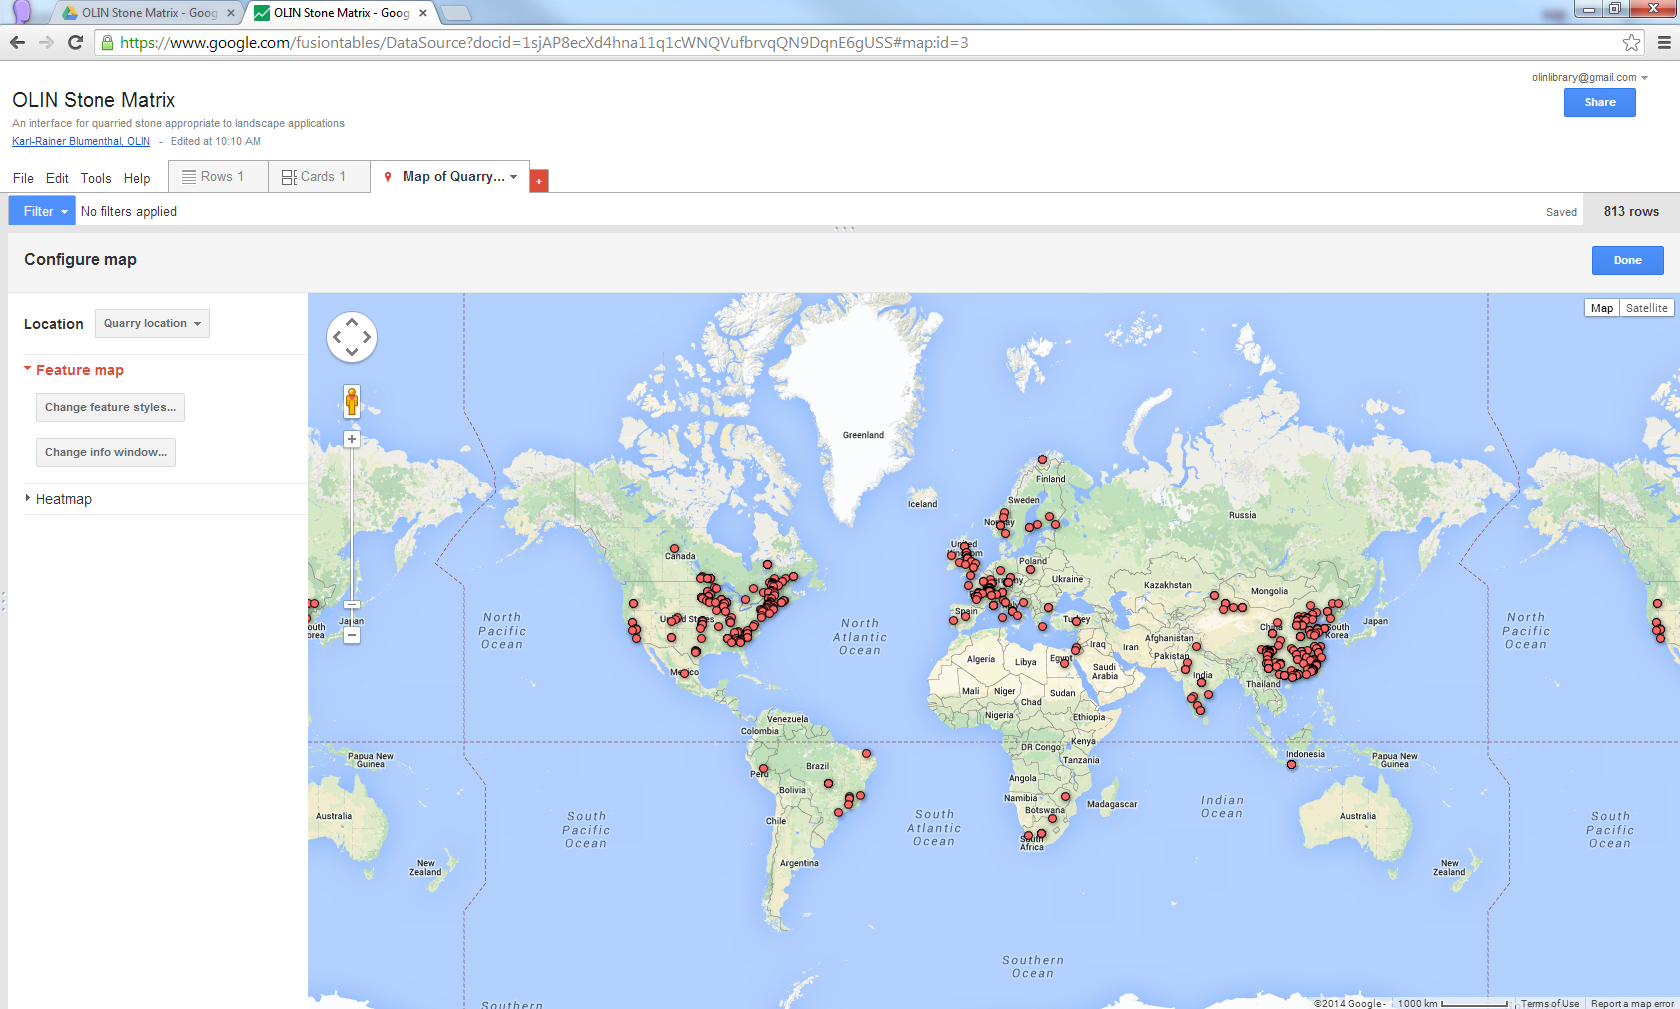Switch to Map view type
Image resolution: width=1680 pixels, height=1009 pixels.
[x=1602, y=308]
